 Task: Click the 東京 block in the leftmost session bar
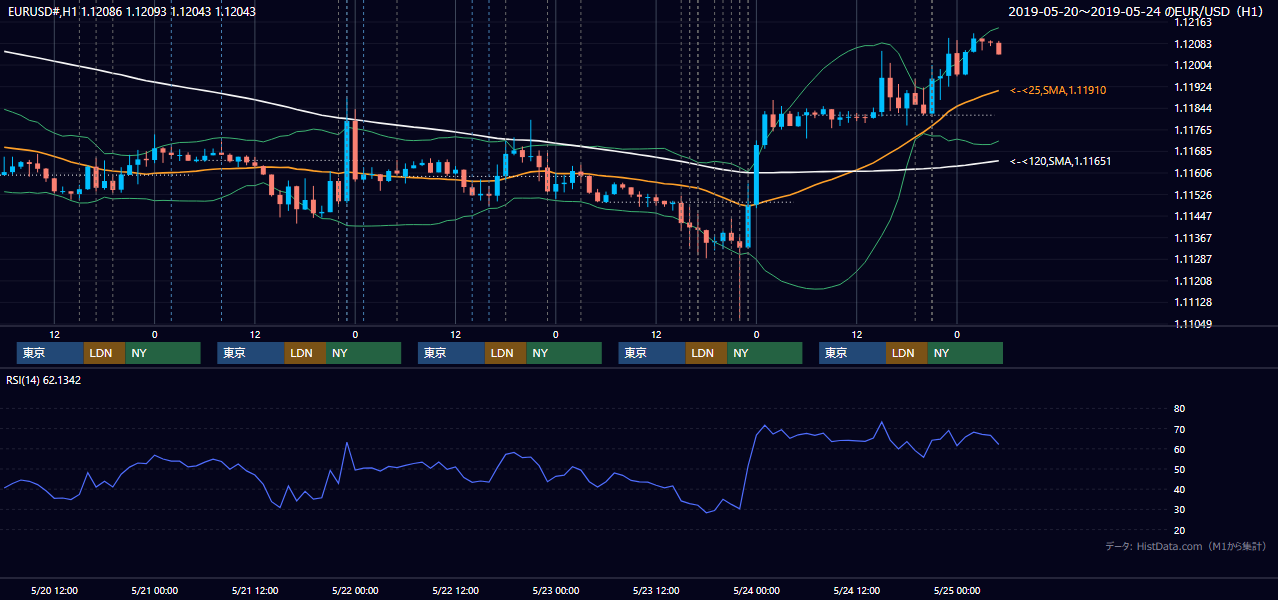coord(50,353)
